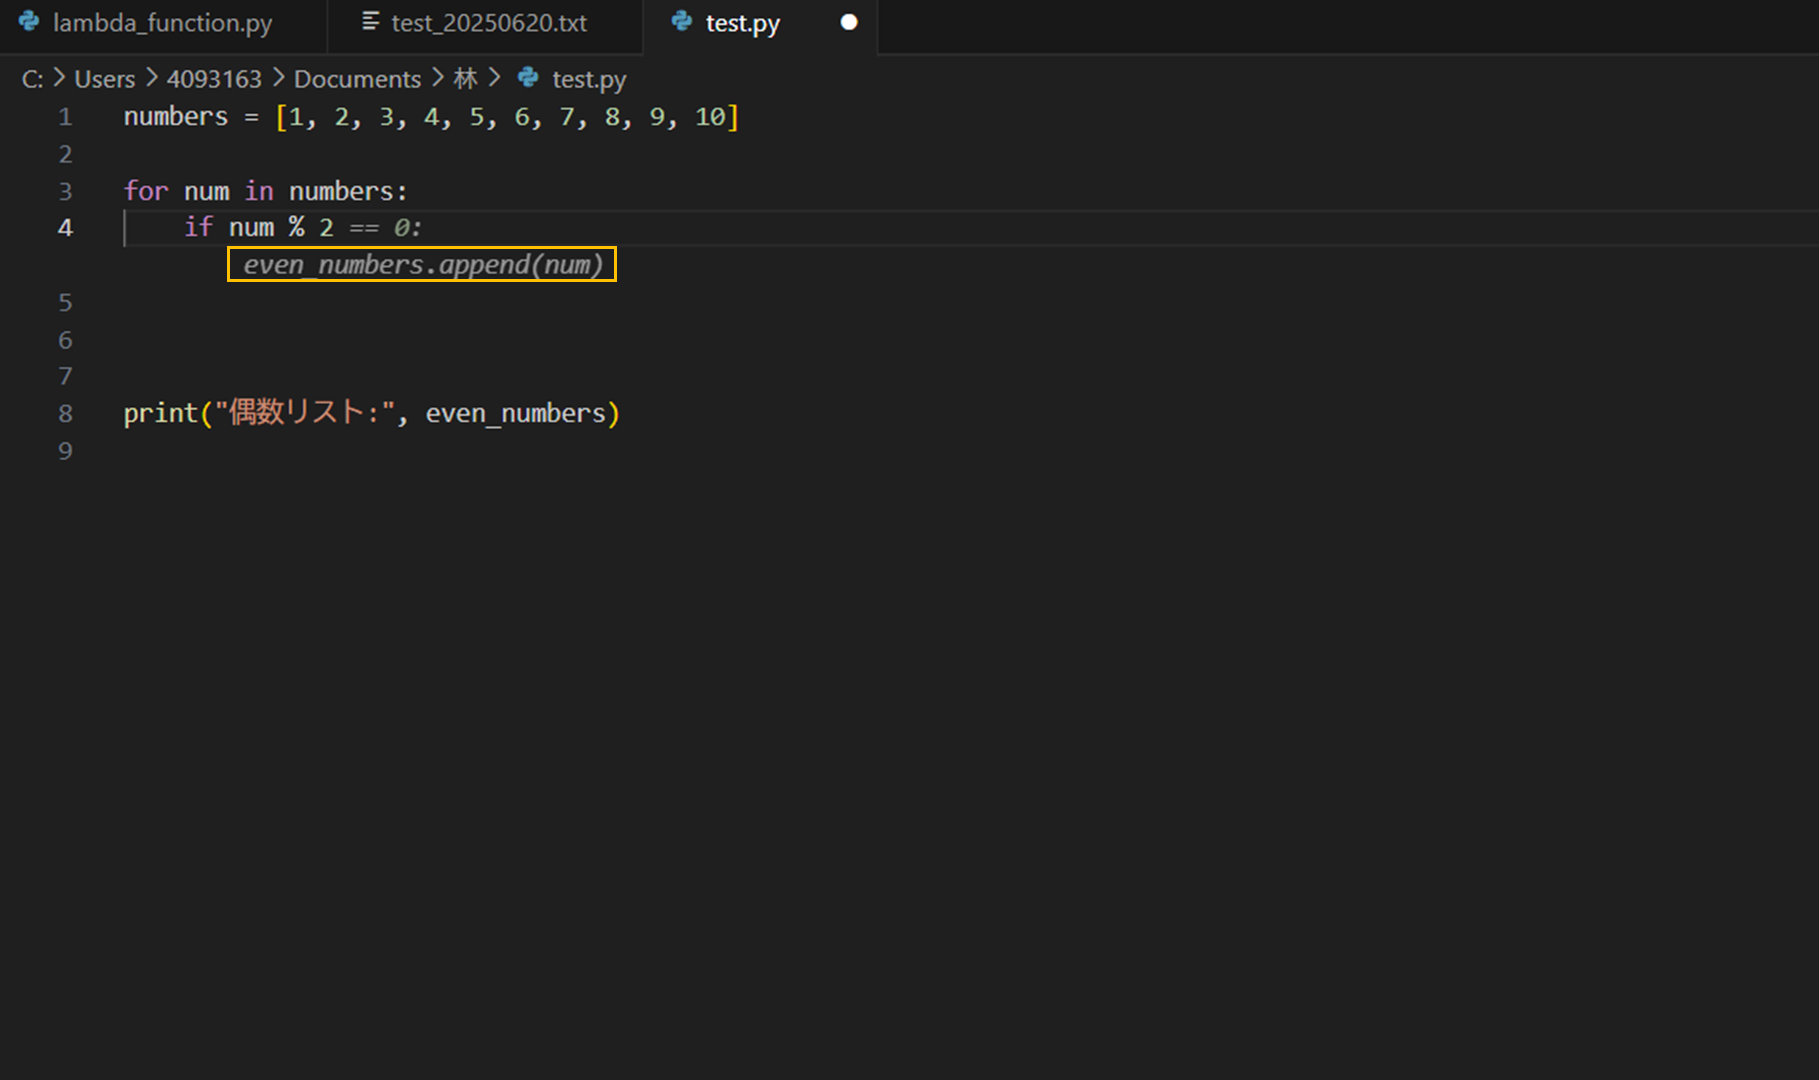Expand the chevron after Users in breadcrumbs

(x=151, y=78)
